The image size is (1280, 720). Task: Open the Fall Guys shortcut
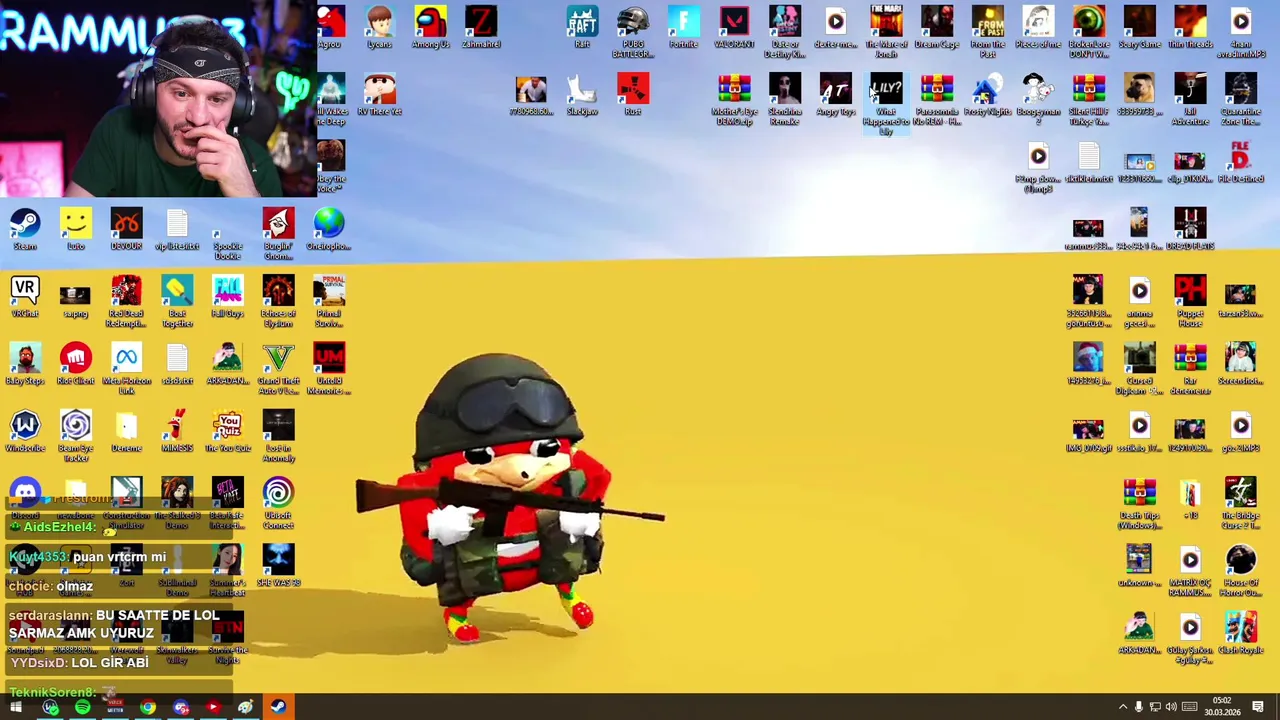(228, 297)
